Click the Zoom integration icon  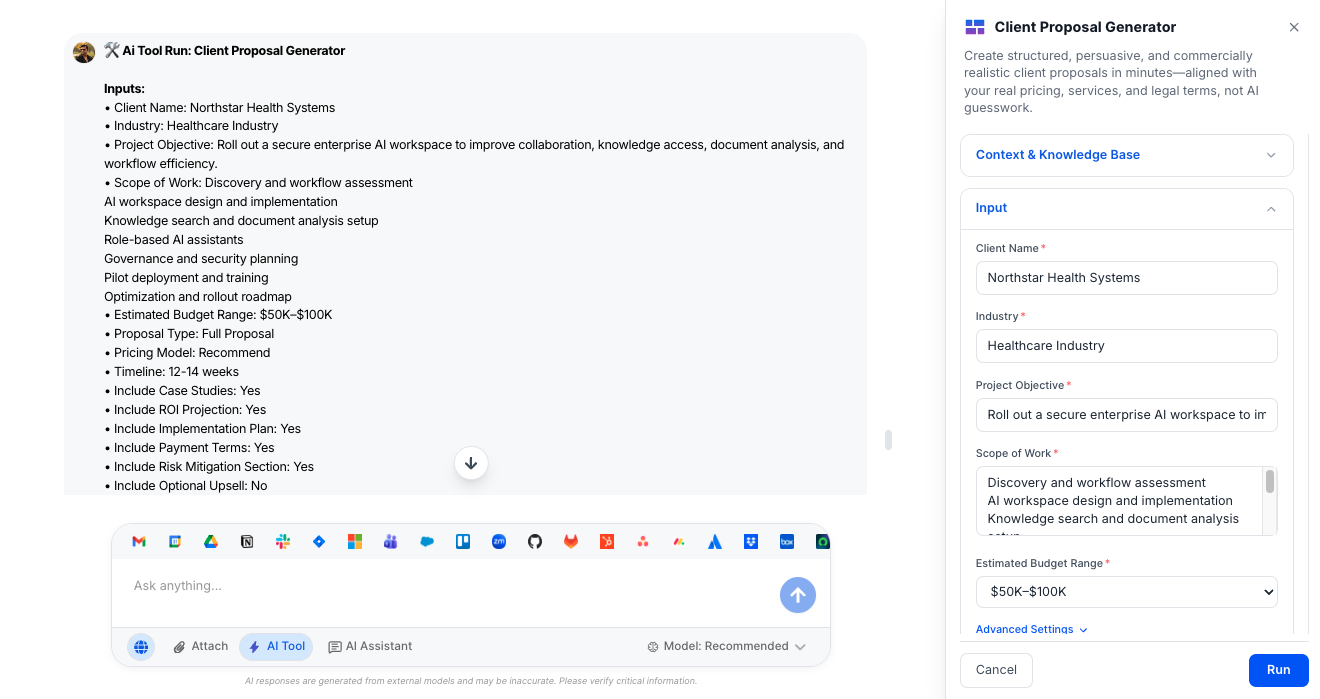pos(499,541)
